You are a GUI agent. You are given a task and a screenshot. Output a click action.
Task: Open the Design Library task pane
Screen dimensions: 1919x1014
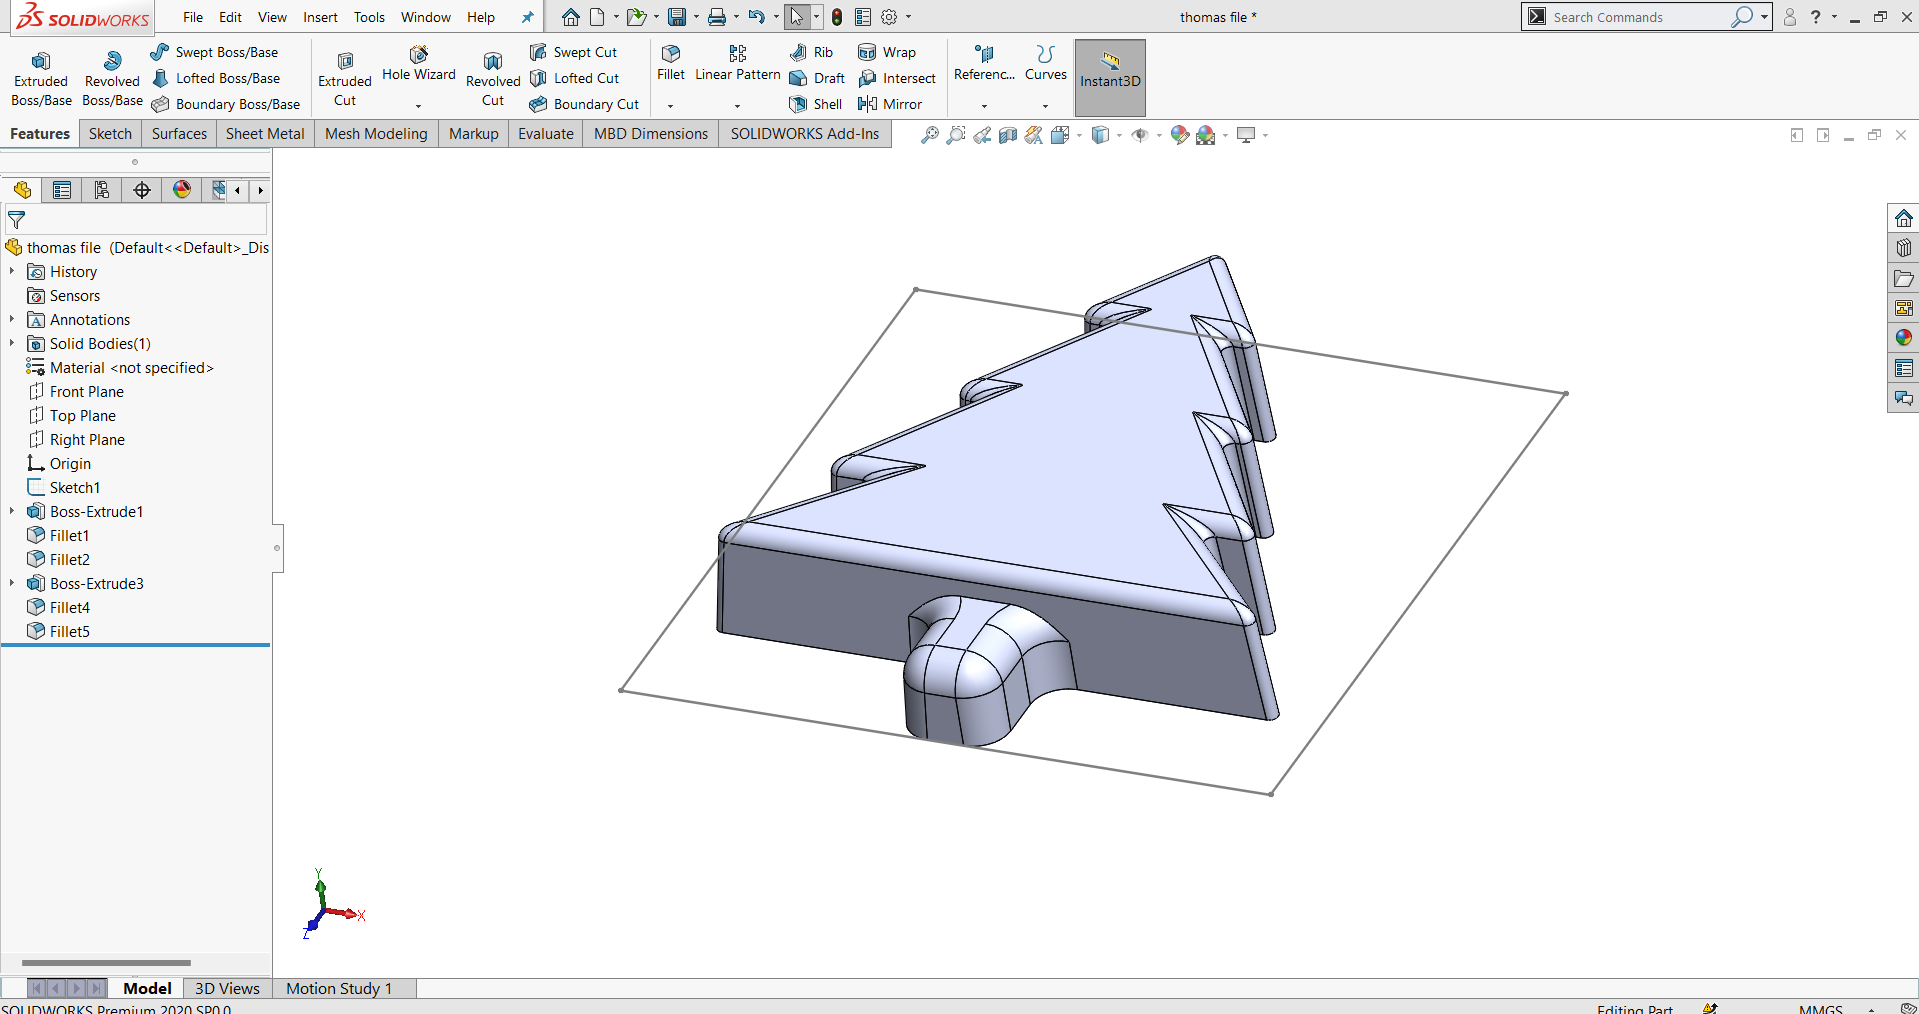[x=1904, y=248]
